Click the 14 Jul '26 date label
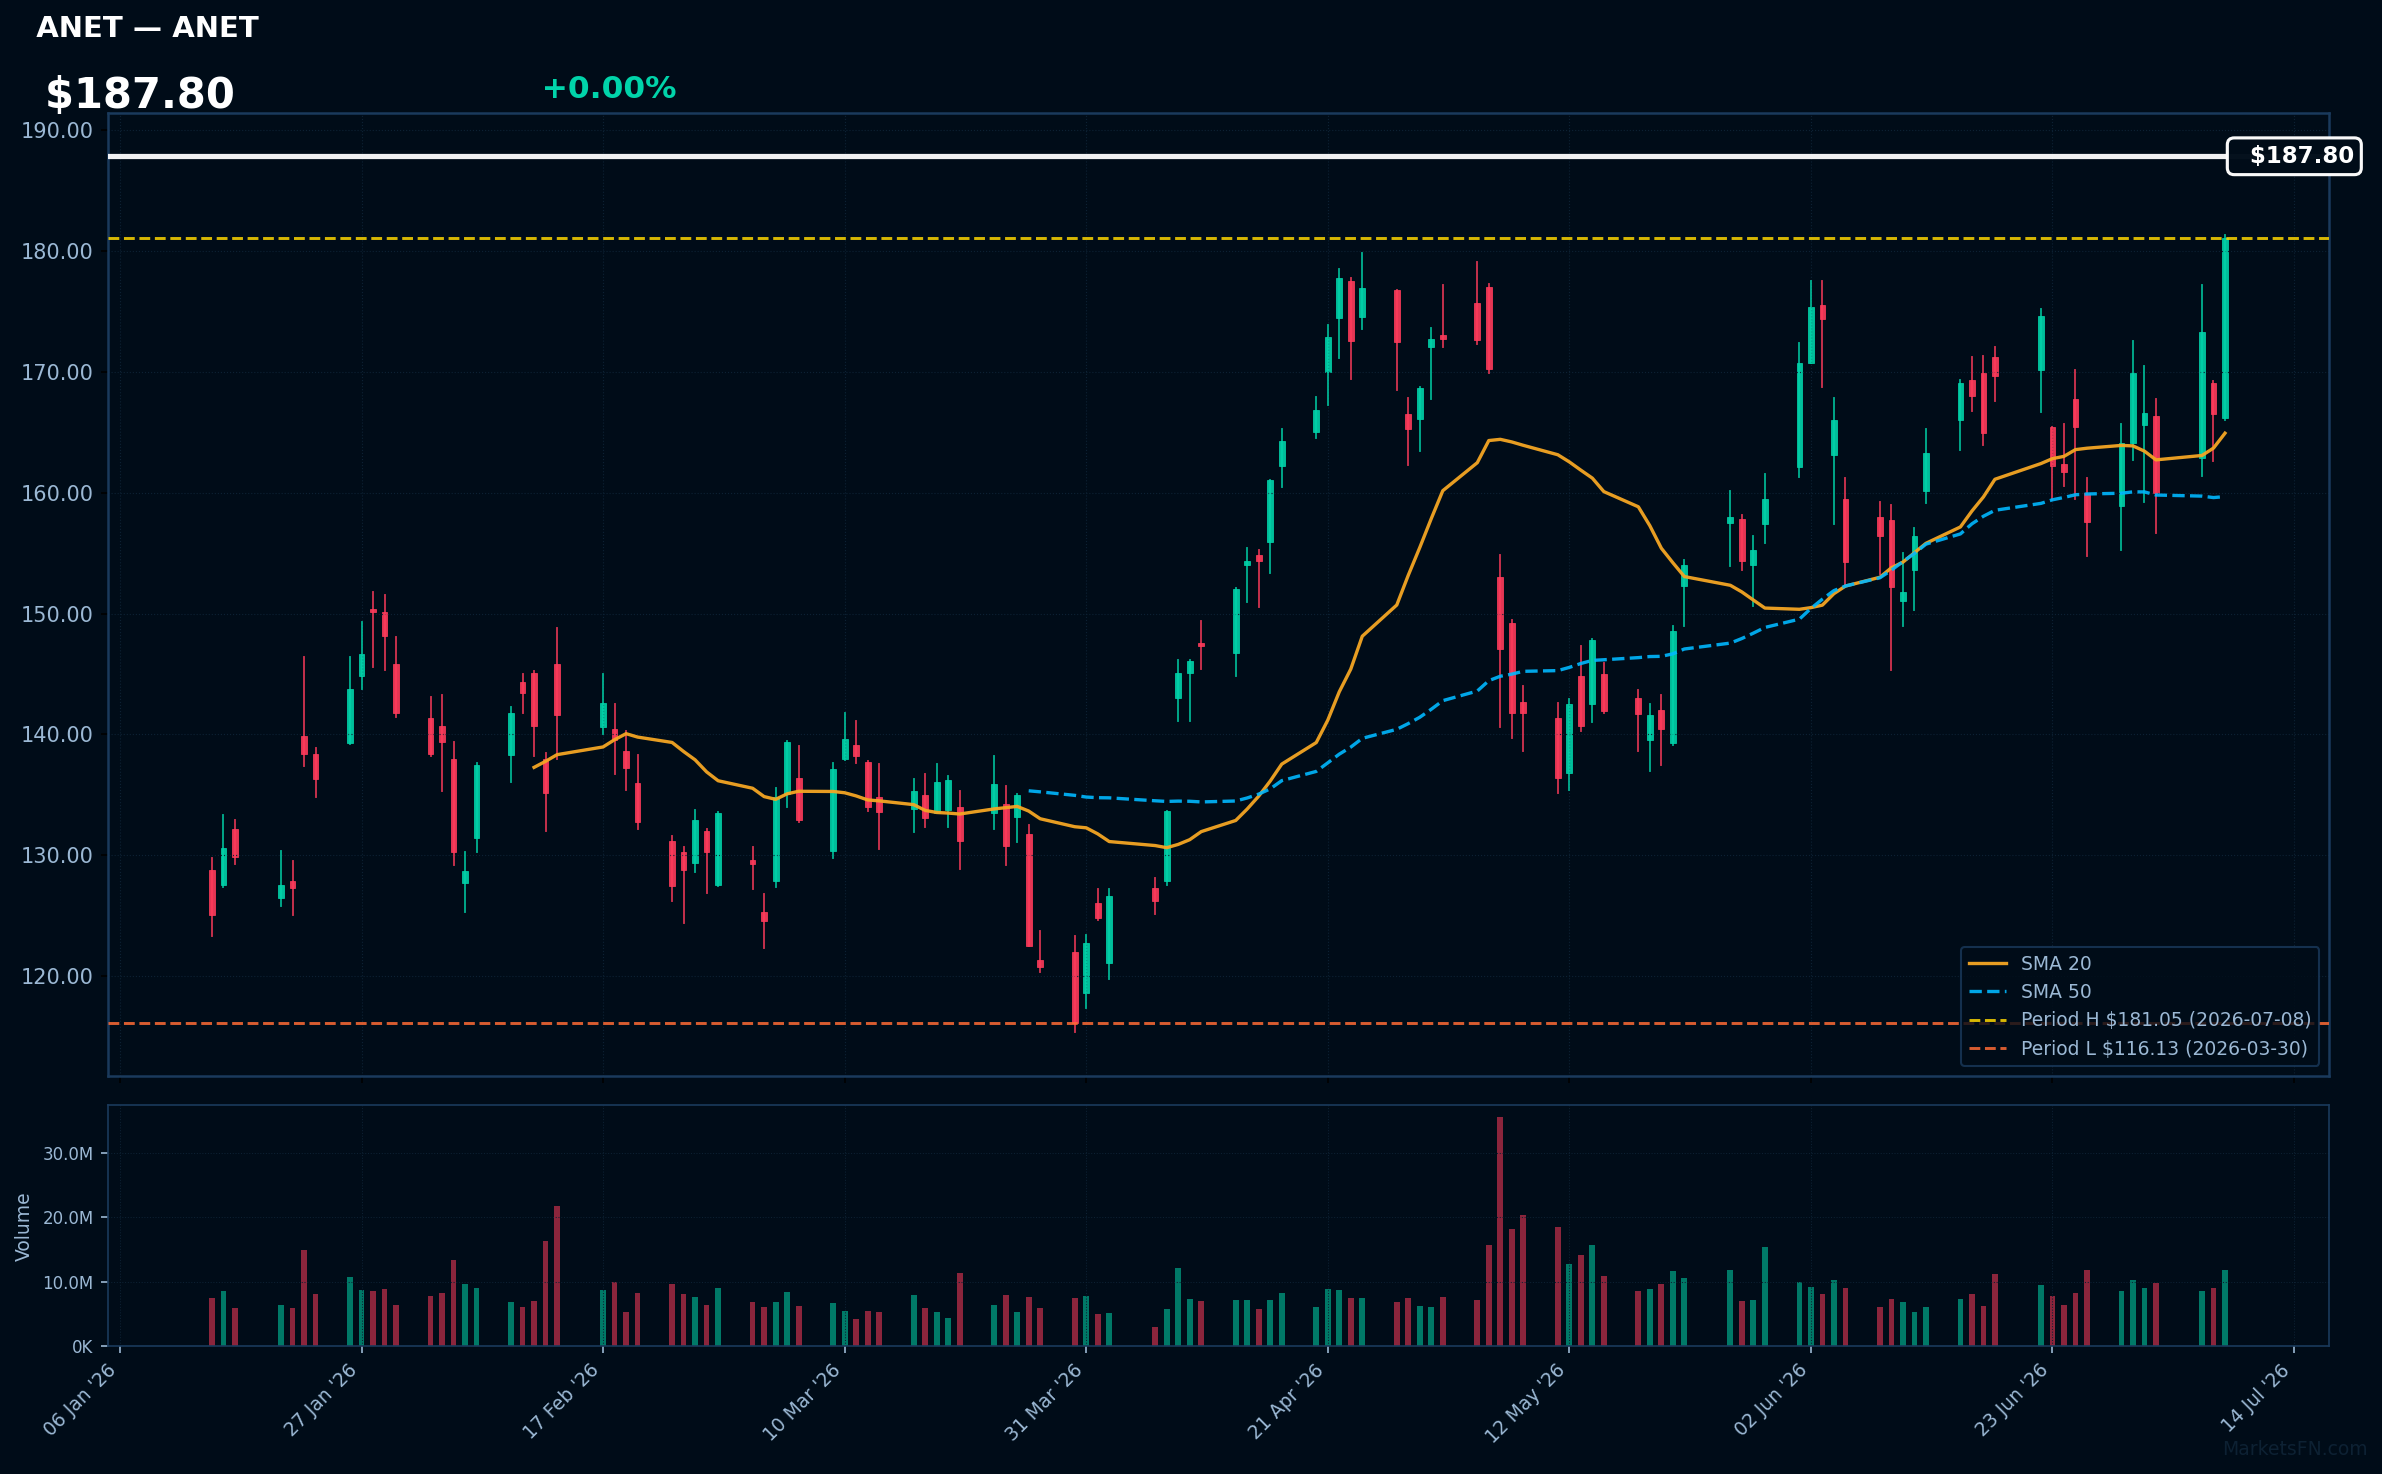Image resolution: width=2382 pixels, height=1474 pixels. pyautogui.click(x=2256, y=1398)
